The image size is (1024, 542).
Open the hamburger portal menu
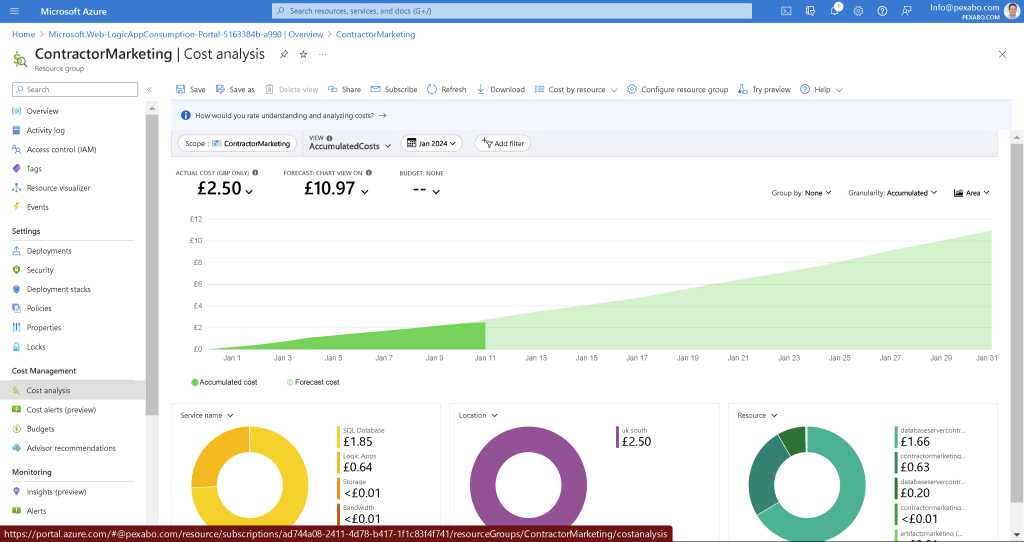pos(14,11)
